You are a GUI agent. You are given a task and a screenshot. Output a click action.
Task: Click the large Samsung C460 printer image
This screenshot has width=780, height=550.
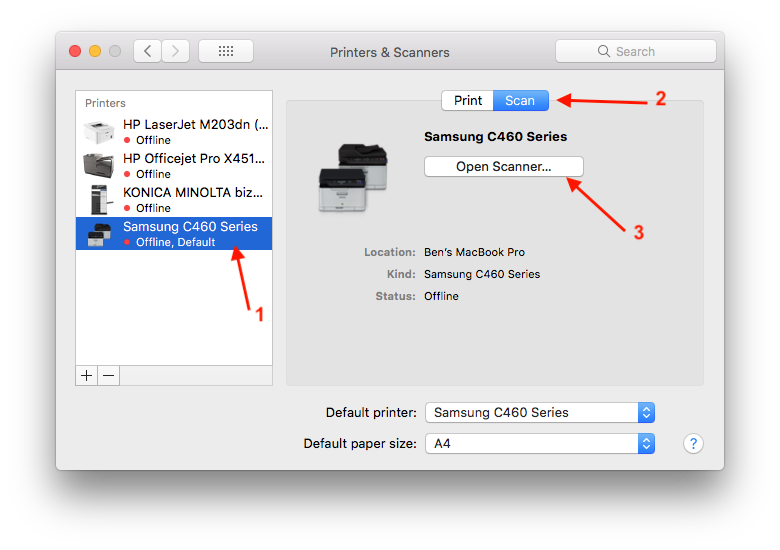click(353, 178)
